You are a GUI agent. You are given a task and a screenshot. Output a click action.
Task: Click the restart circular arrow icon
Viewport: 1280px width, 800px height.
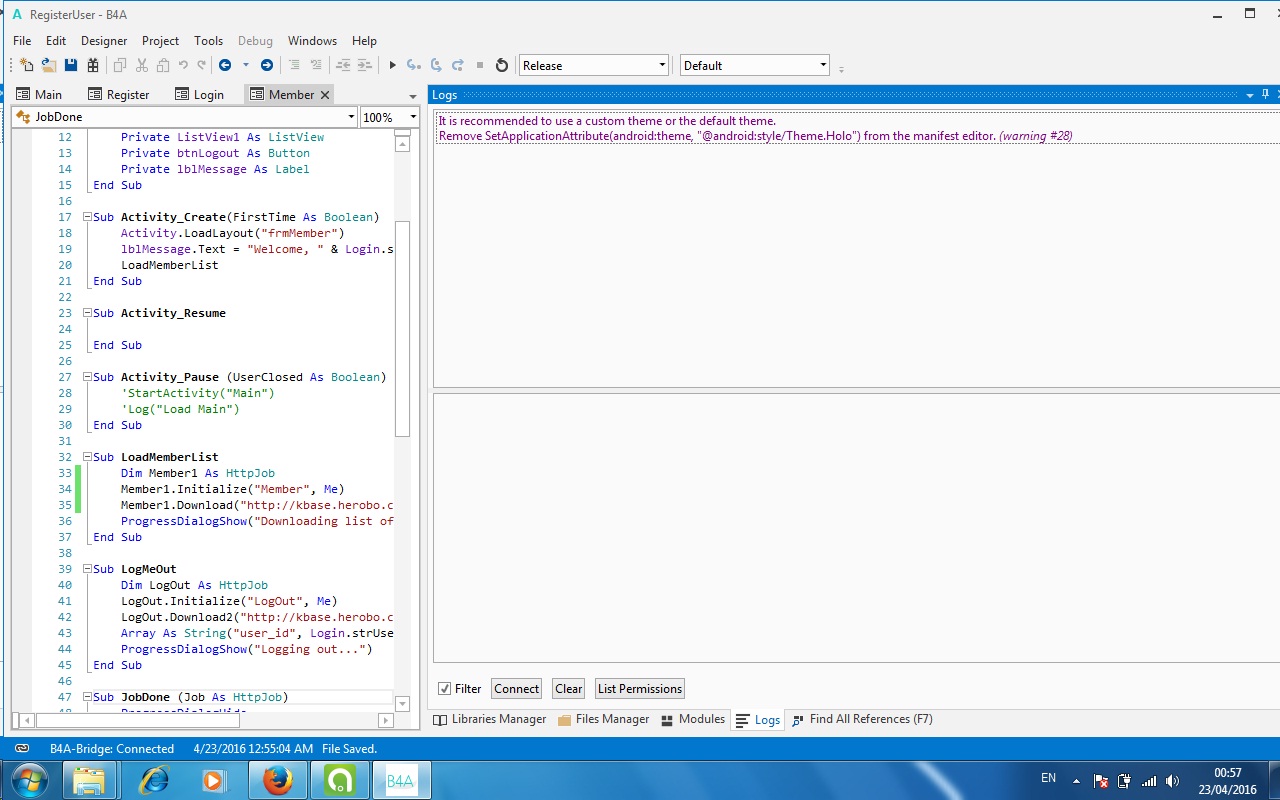(x=502, y=66)
